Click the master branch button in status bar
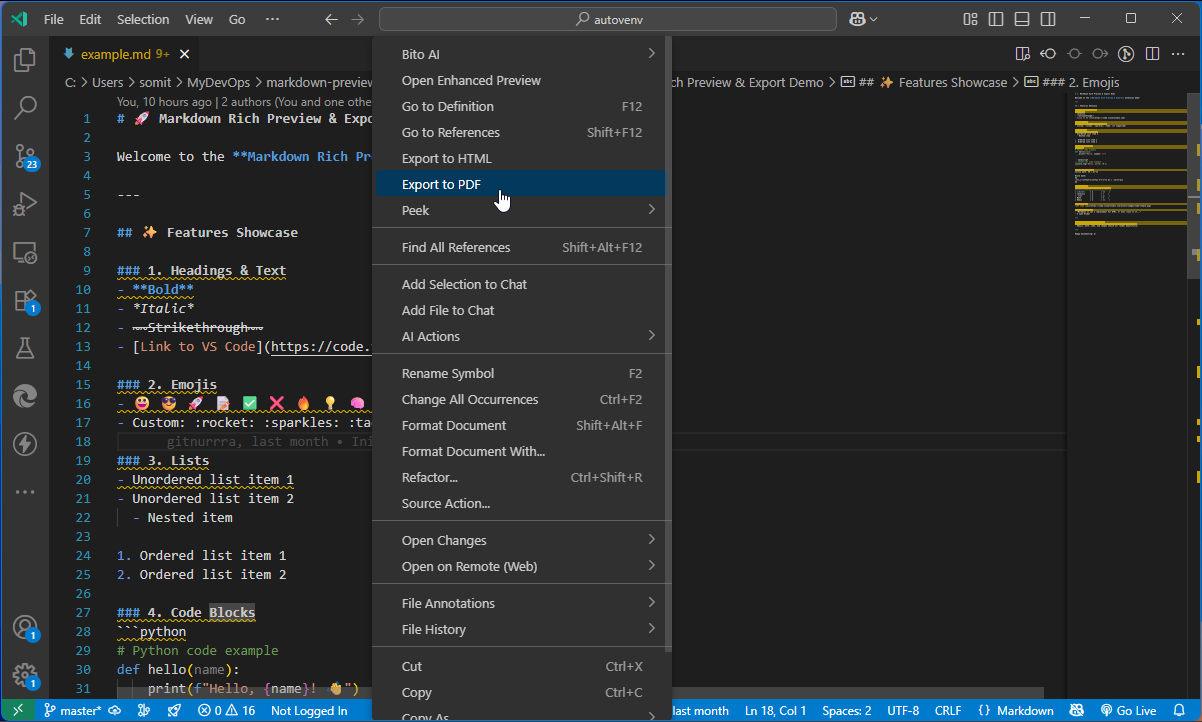Screen dimensions: 1202x722 click(x=72, y=711)
